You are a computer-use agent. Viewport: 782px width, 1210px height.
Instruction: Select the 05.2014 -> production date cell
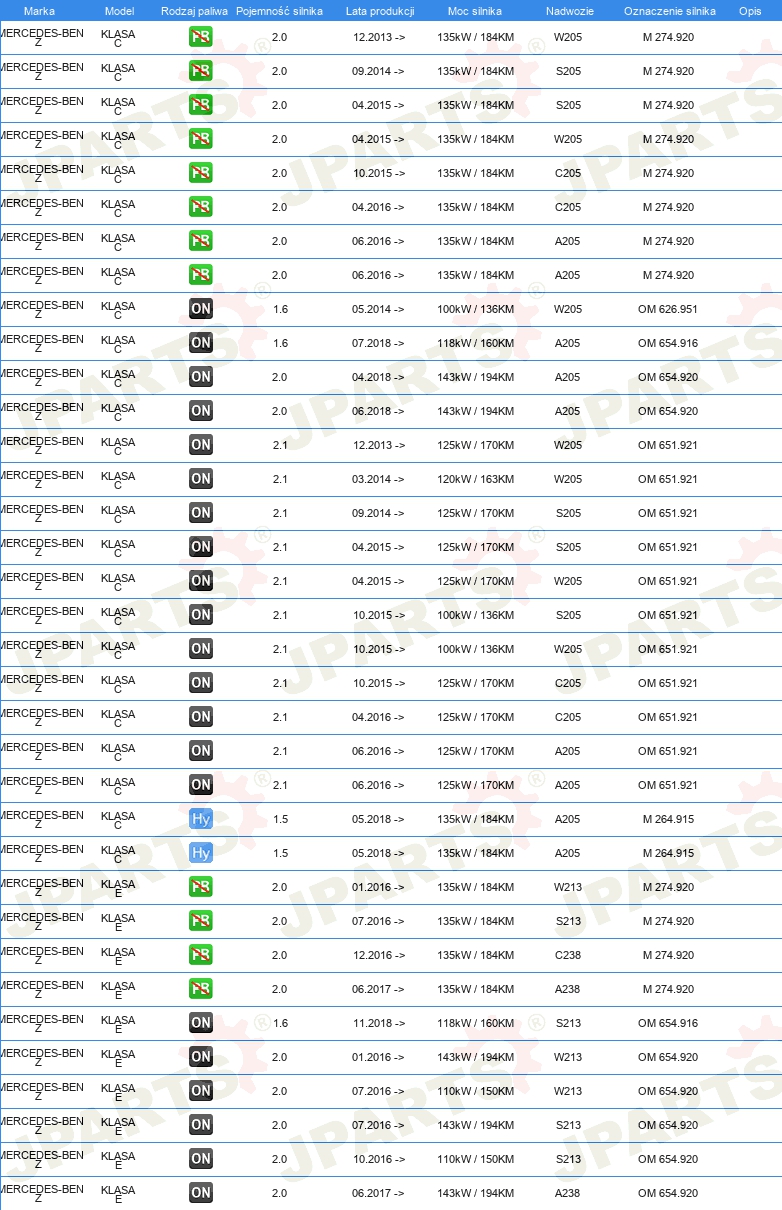coord(379,310)
